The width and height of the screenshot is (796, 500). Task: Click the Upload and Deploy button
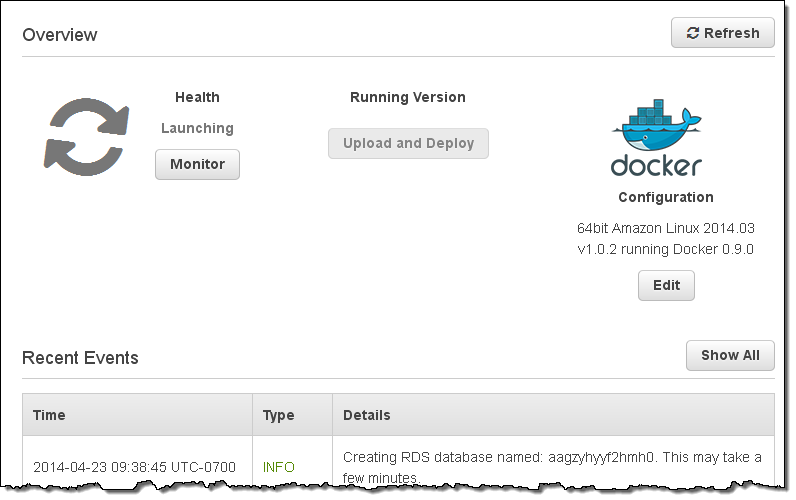pyautogui.click(x=408, y=143)
